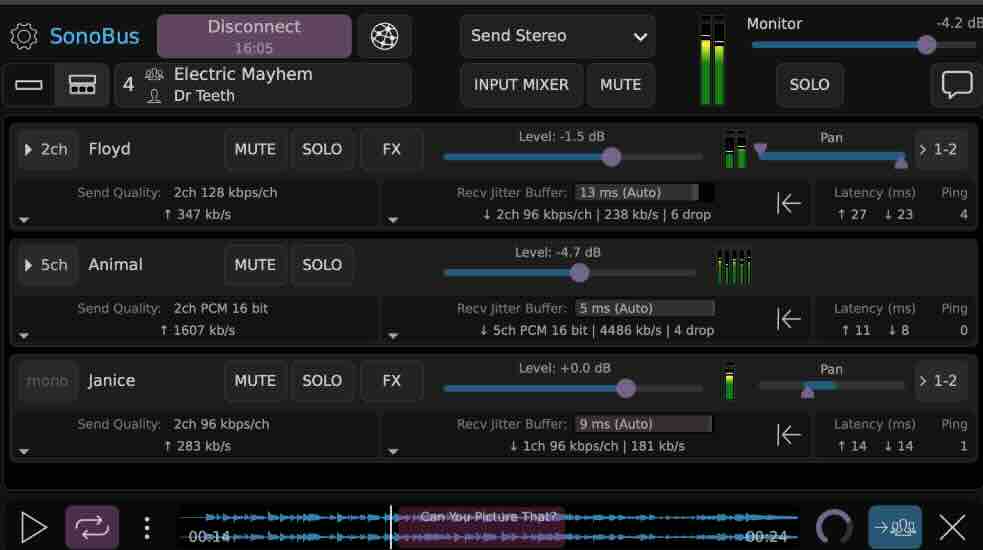Toggle the main MUTE input button
The height and width of the screenshot is (550, 983).
pyautogui.click(x=620, y=85)
